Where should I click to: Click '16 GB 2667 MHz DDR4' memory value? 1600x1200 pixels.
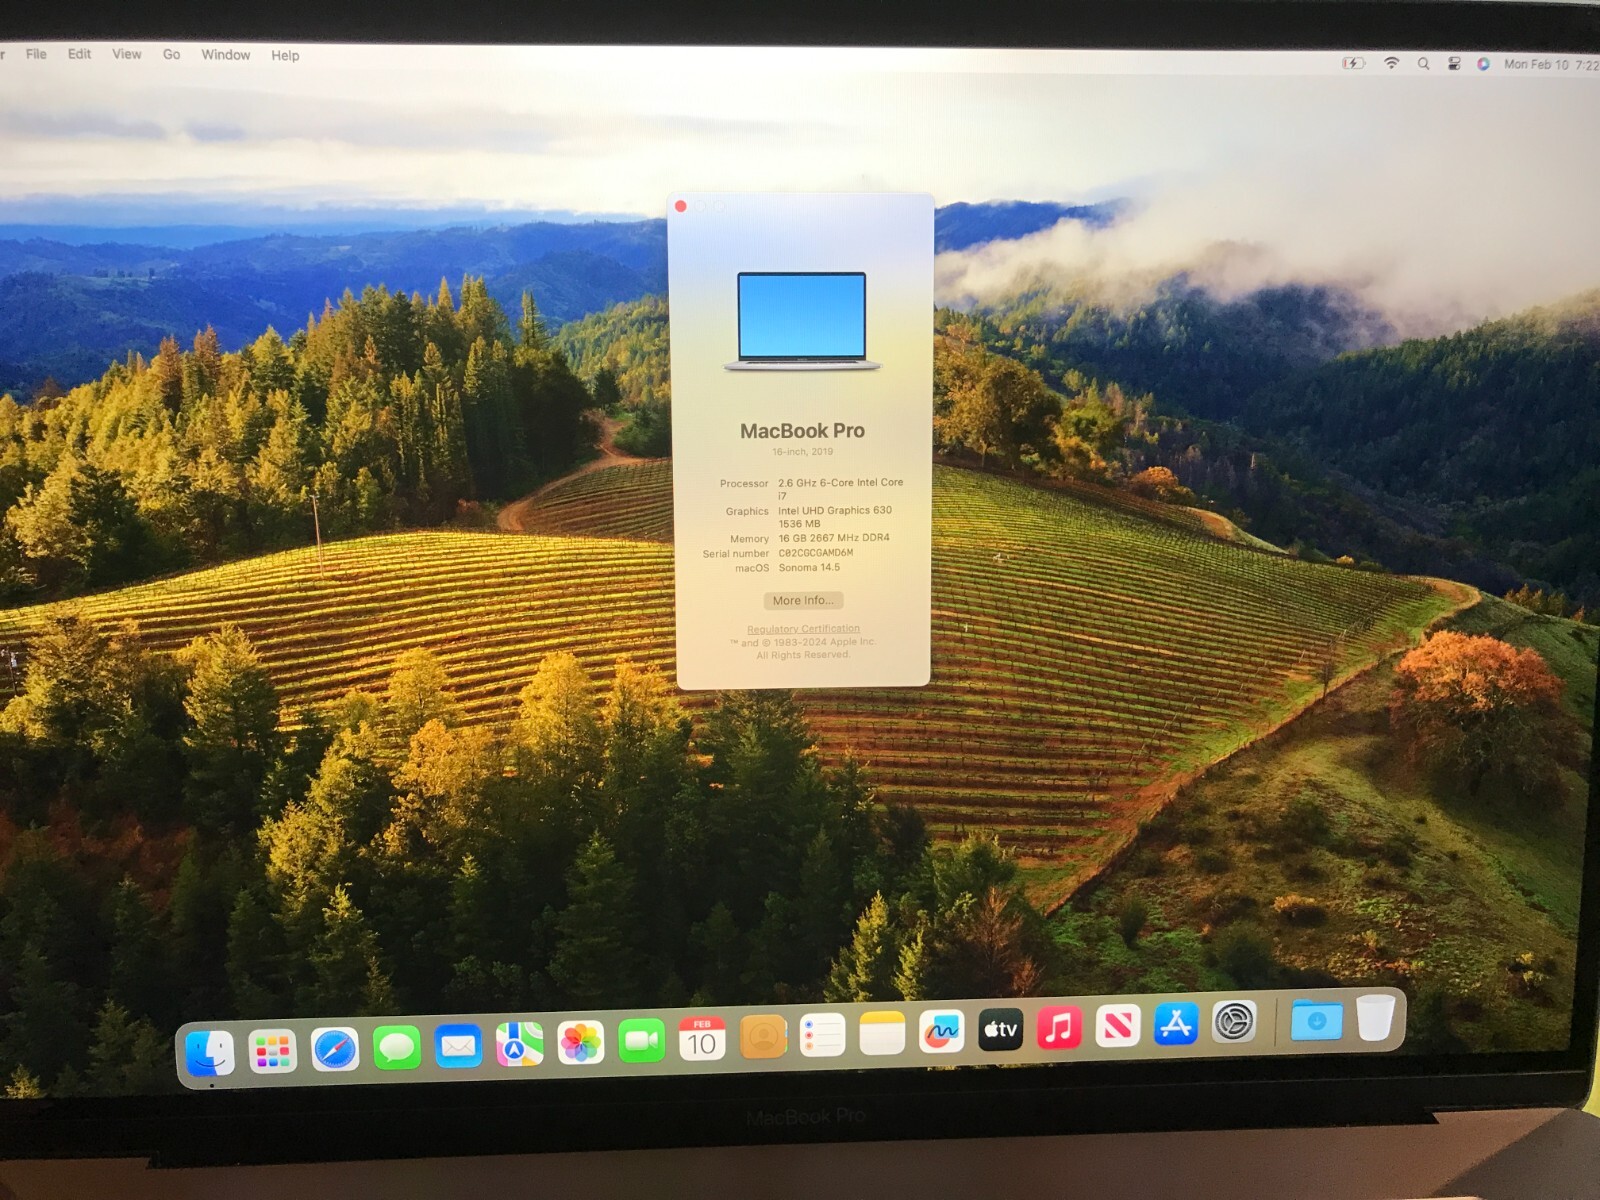834,538
